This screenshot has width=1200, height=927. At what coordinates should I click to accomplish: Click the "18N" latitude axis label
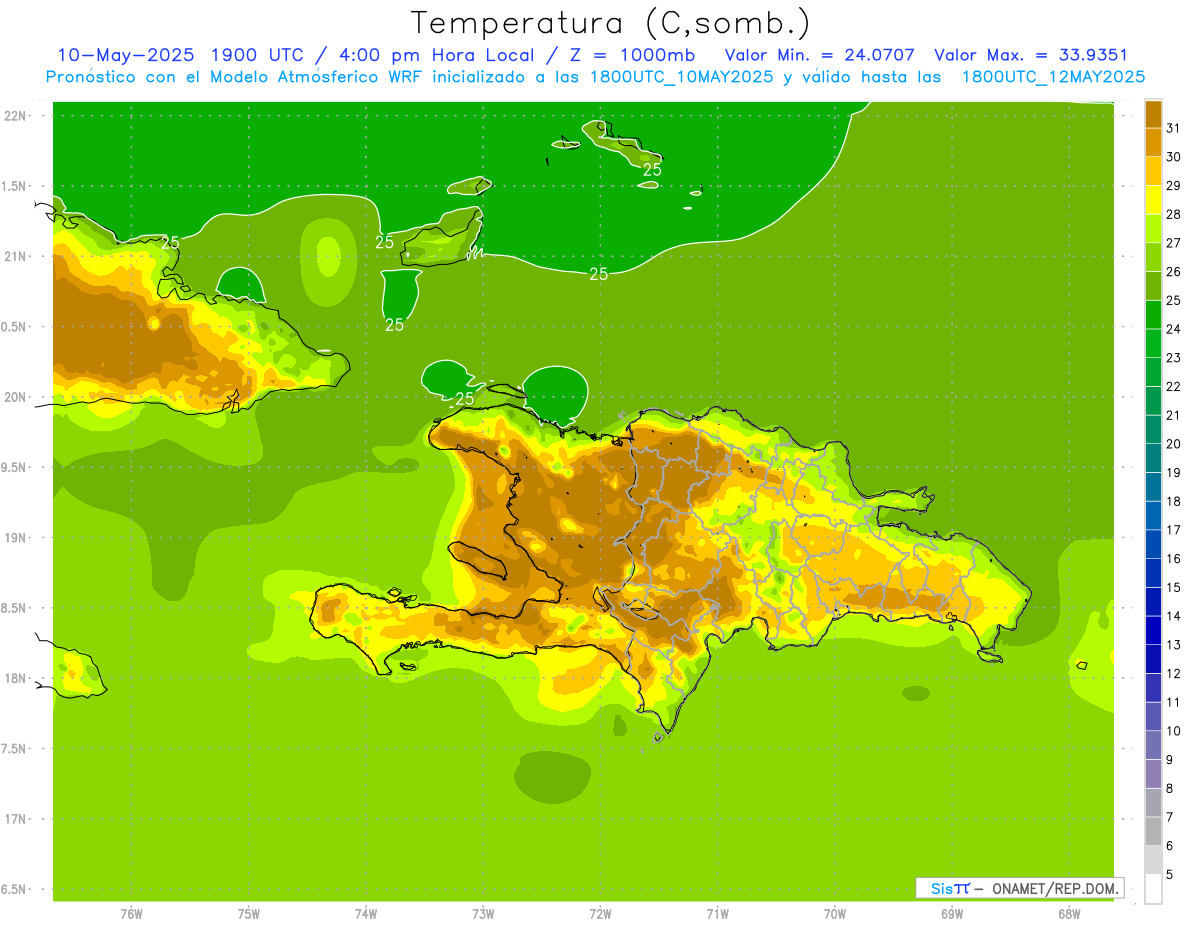click(17, 678)
